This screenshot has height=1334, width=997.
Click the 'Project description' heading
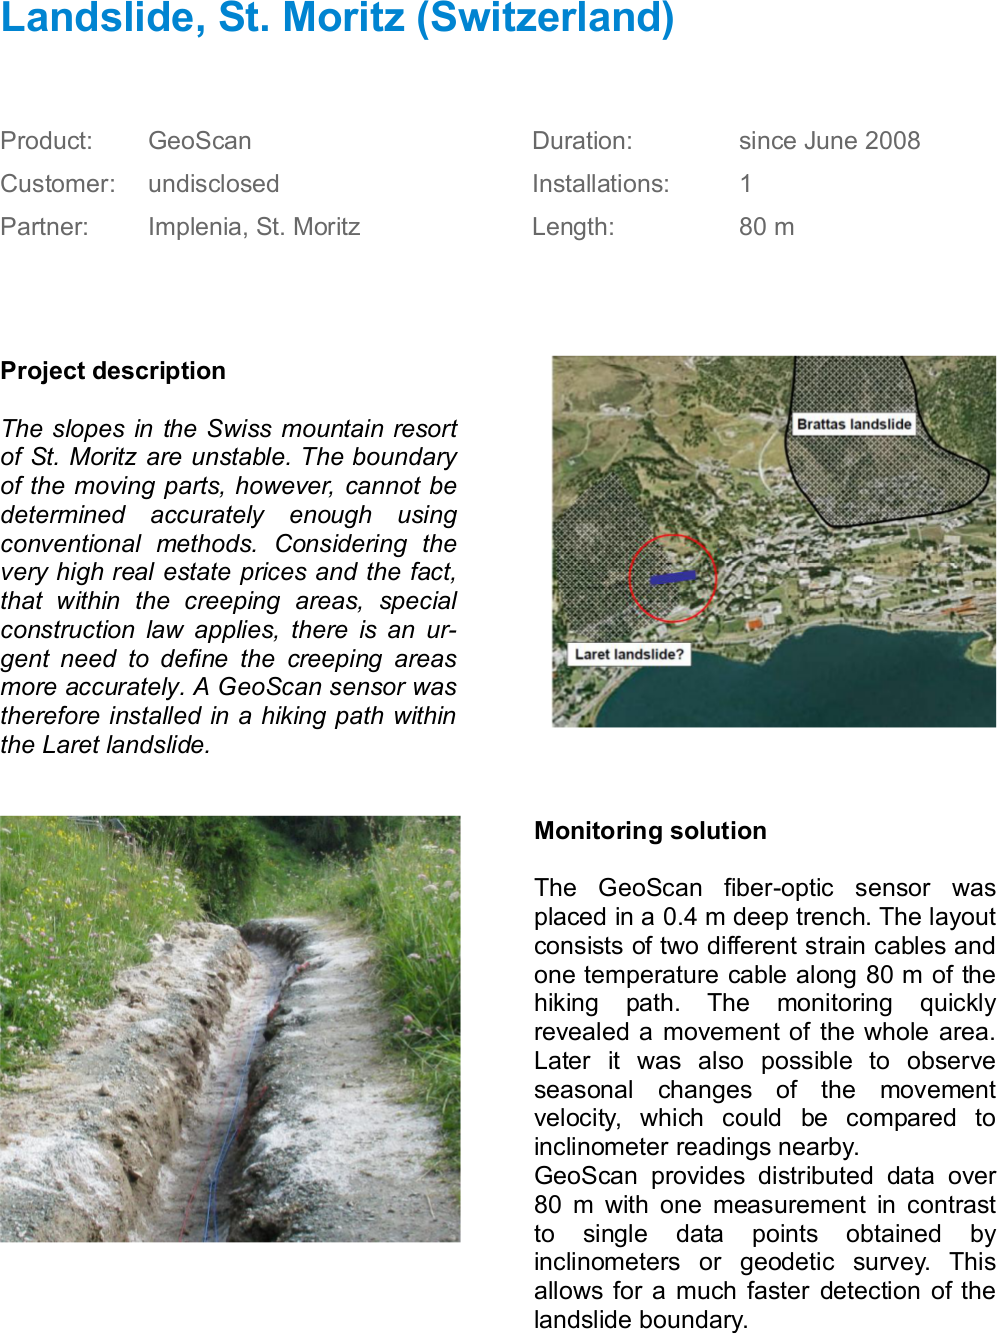point(113,371)
